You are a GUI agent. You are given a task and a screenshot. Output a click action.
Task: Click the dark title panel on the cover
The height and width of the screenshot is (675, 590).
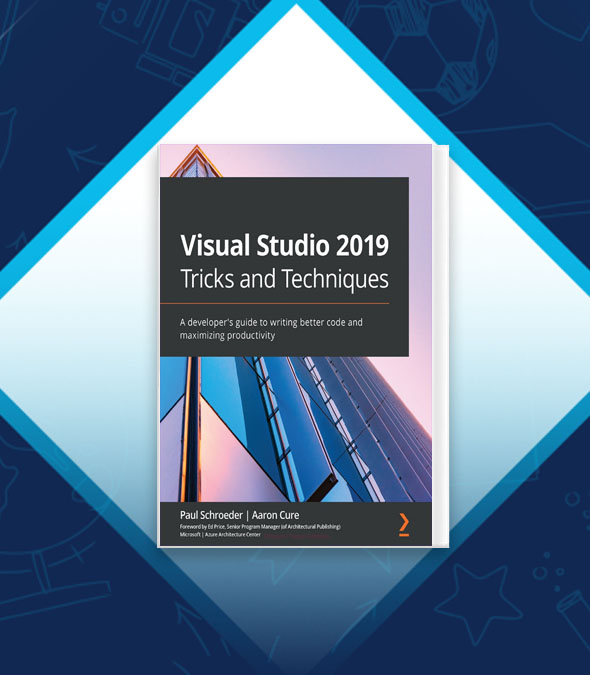click(284, 267)
